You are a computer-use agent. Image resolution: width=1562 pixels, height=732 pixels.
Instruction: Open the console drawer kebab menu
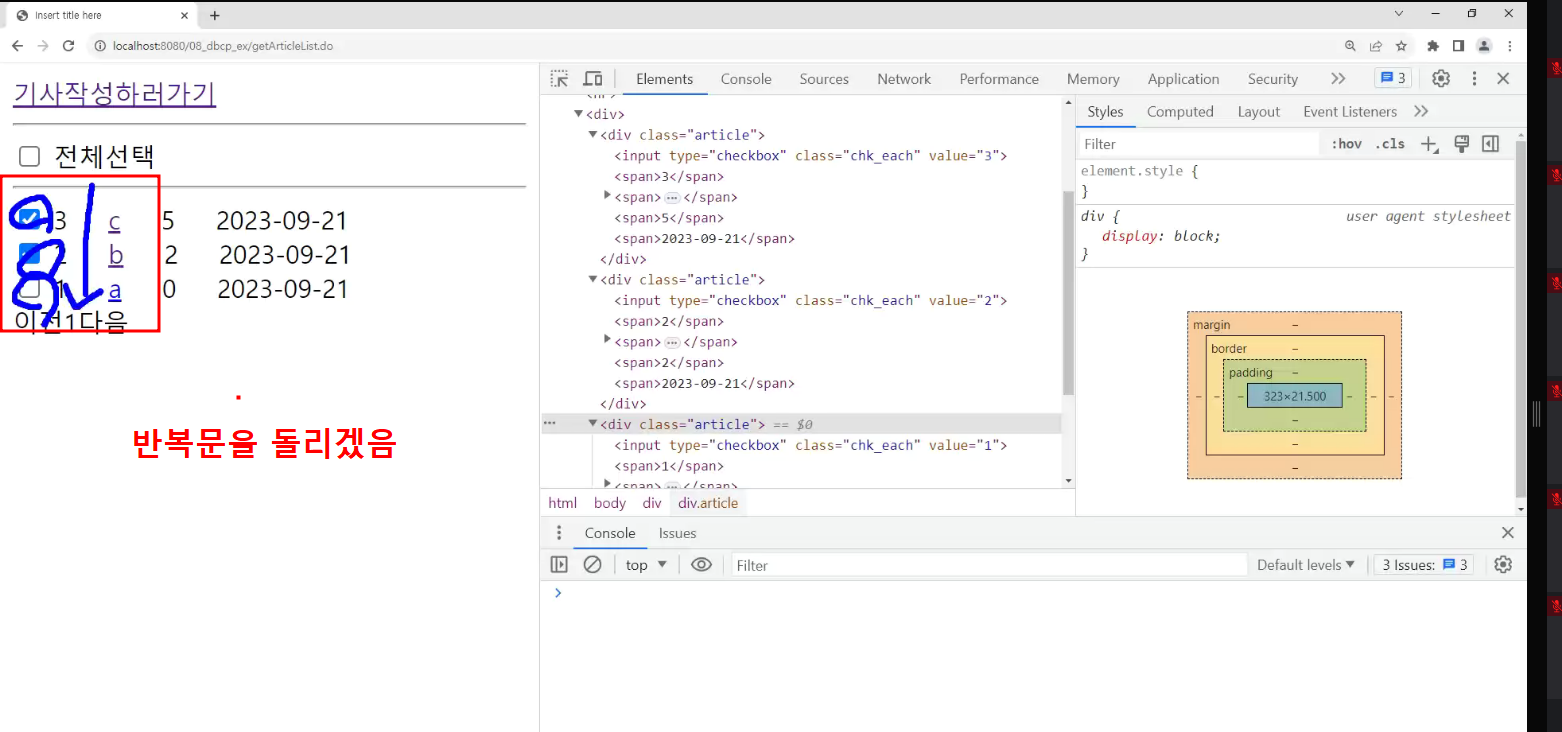point(559,533)
